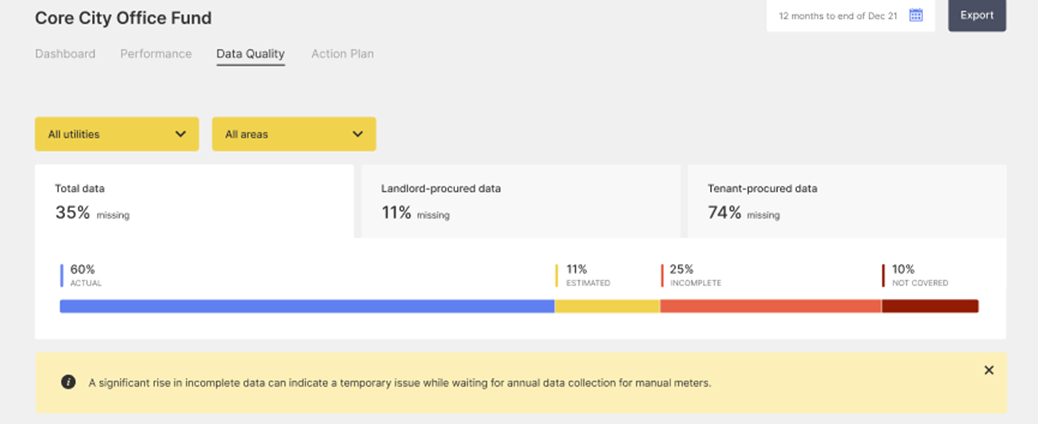
Task: Click the orange Incomplete bar segment
Action: (x=770, y=306)
